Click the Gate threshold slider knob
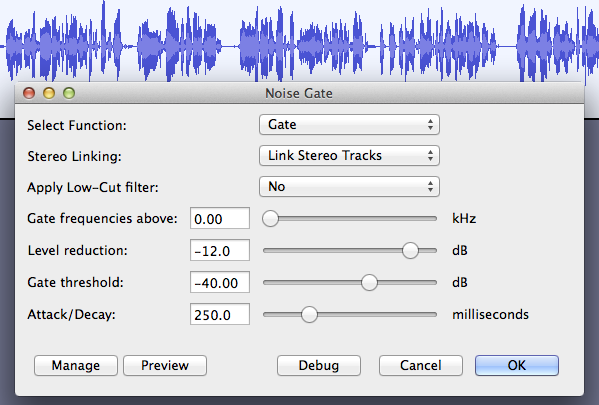 [369, 283]
